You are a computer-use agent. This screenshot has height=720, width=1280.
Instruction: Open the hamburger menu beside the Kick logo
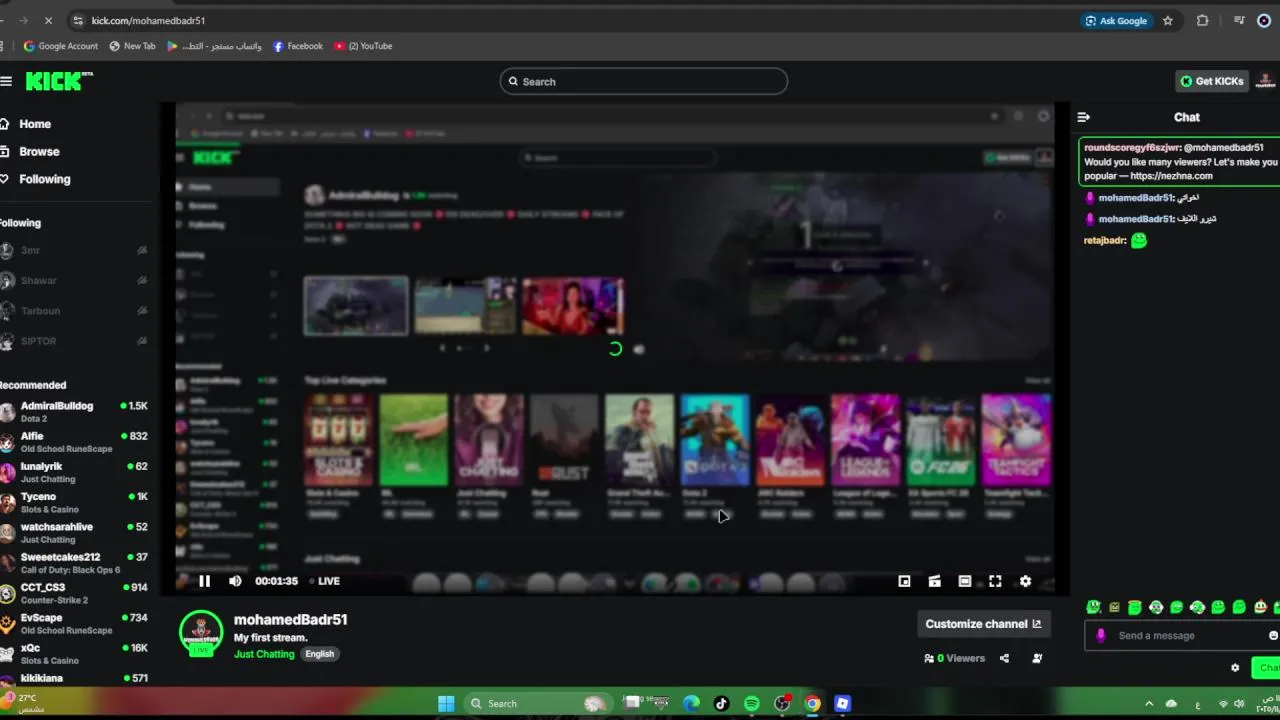tap(6, 81)
